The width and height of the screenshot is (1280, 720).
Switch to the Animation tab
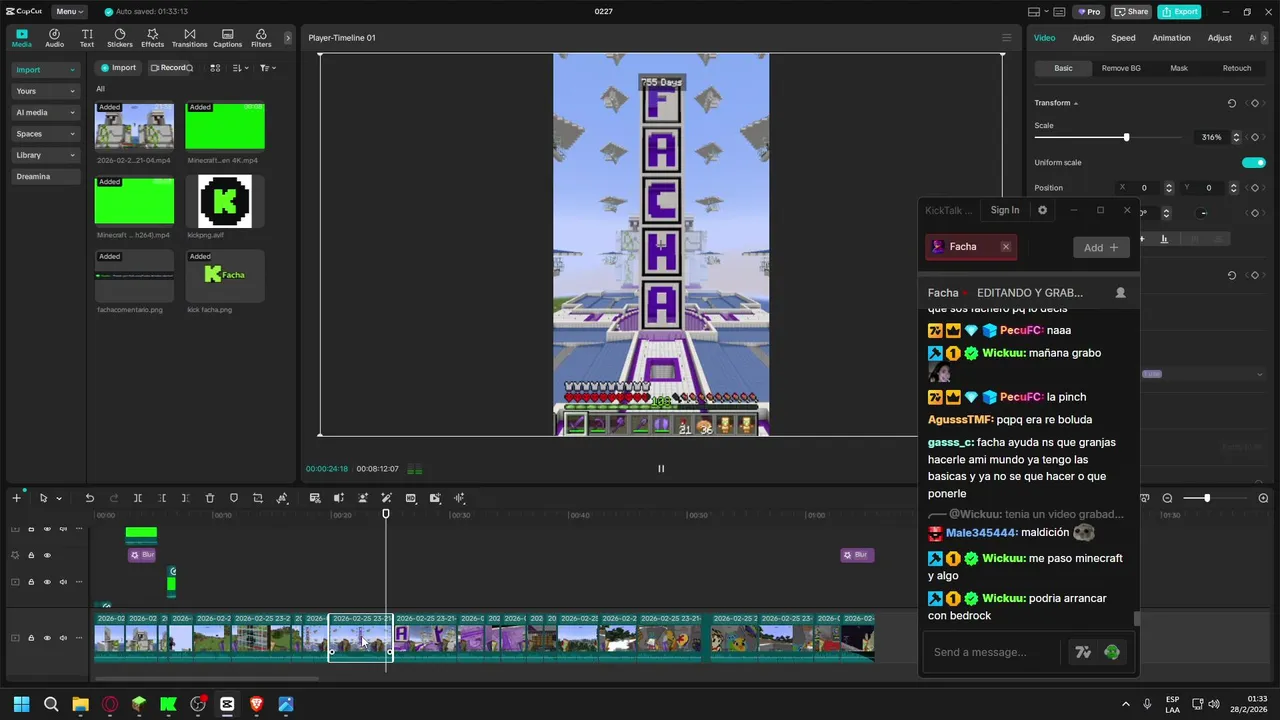(1171, 38)
